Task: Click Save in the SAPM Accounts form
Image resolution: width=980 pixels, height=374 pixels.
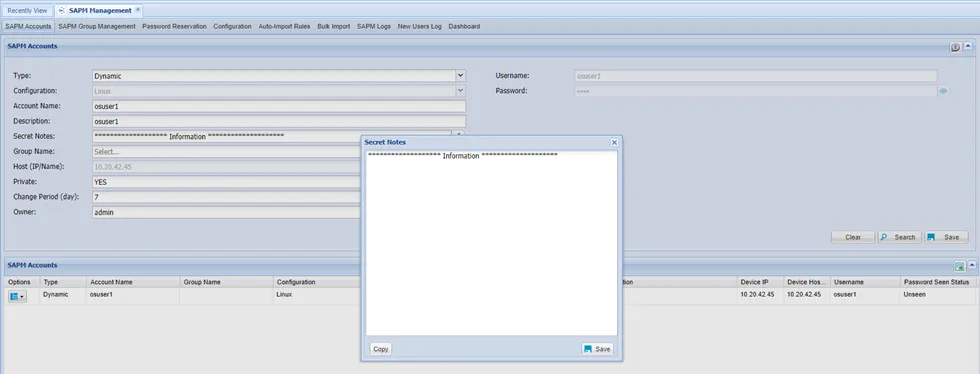Action: (x=946, y=237)
